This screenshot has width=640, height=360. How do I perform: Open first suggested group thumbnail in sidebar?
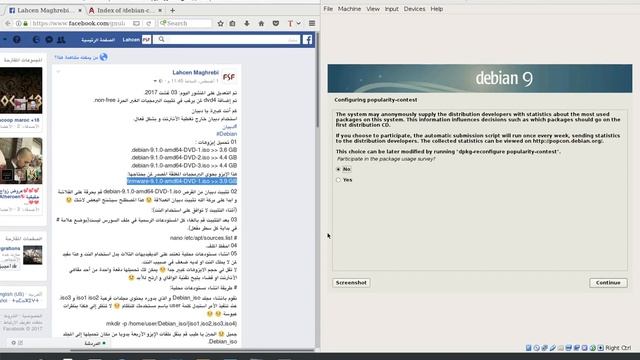21,91
